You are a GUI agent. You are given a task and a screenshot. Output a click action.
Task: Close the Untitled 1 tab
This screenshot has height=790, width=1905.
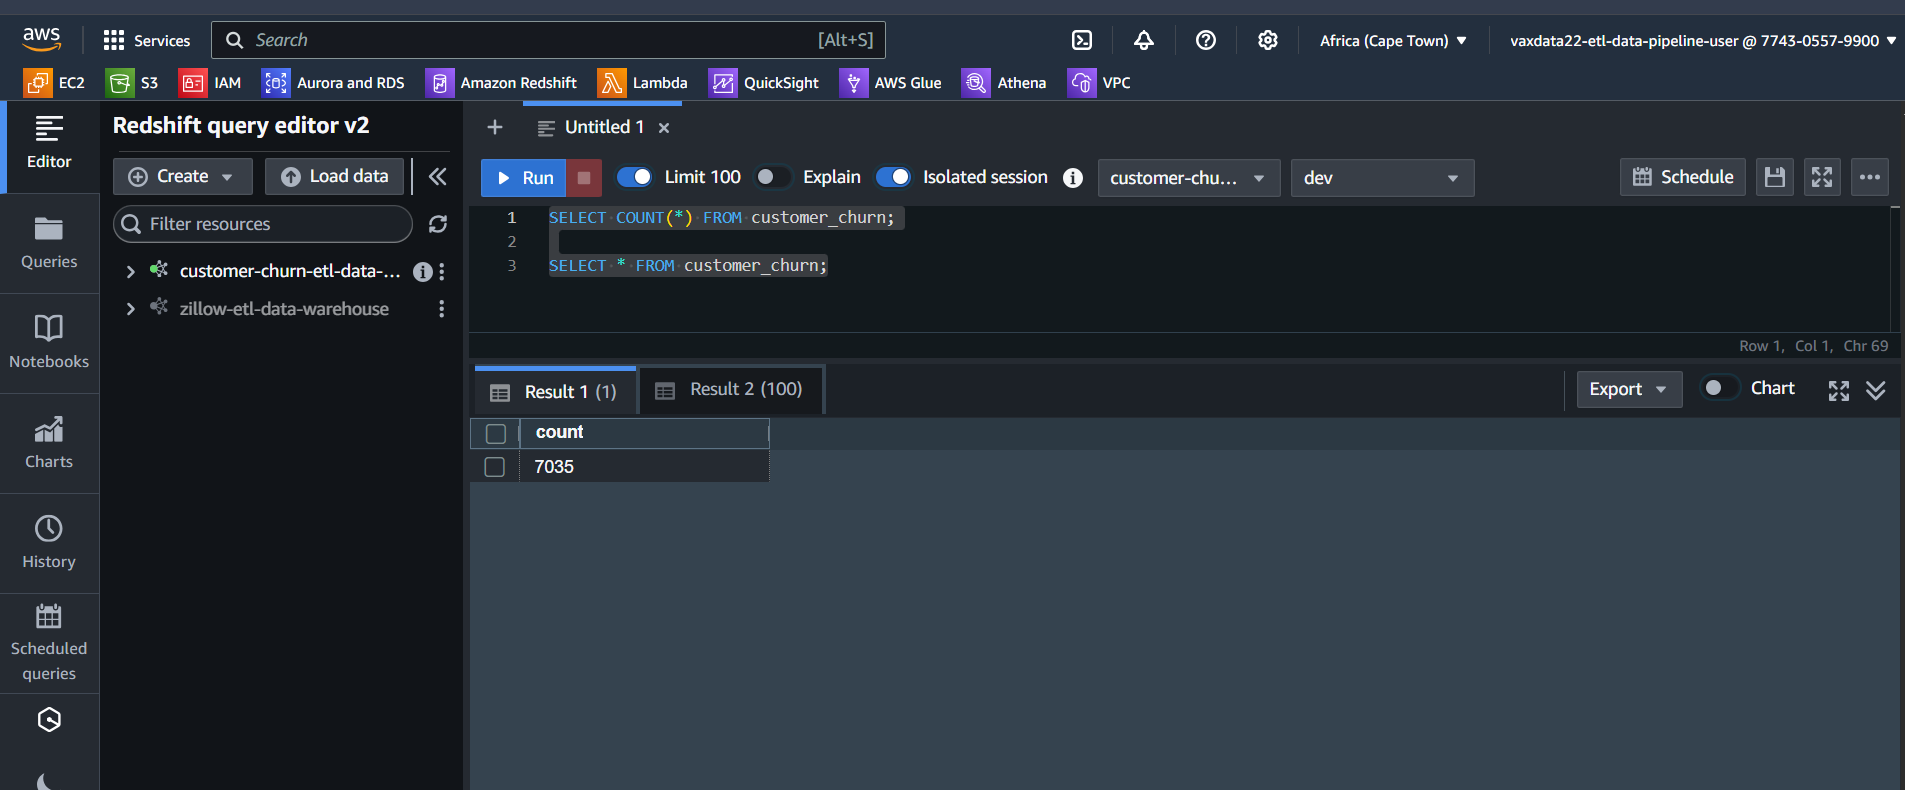coord(664,128)
